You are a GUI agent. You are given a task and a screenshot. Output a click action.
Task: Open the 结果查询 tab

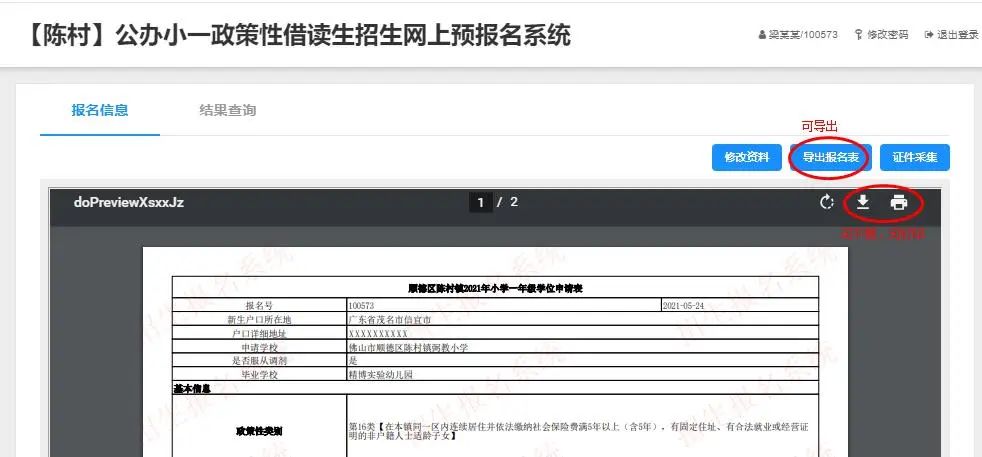(228, 111)
